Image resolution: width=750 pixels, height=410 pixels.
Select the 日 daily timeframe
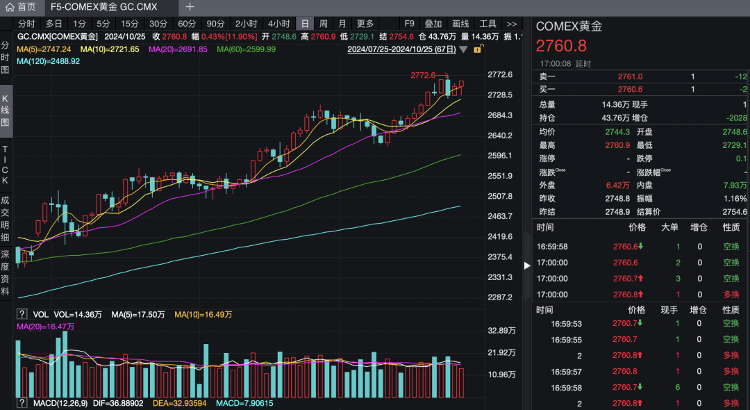pos(305,23)
